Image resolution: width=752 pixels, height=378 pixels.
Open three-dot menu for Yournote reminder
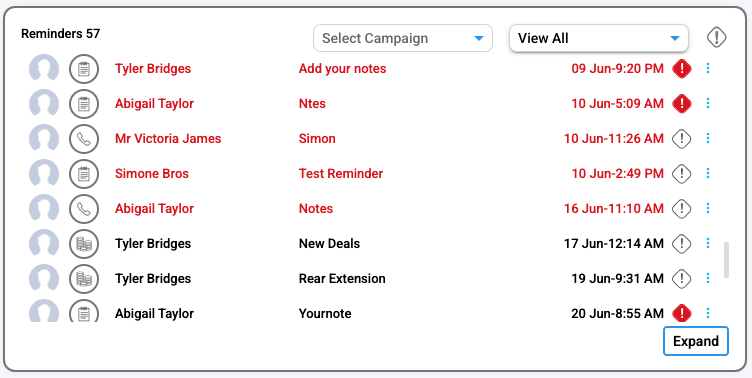(708, 314)
